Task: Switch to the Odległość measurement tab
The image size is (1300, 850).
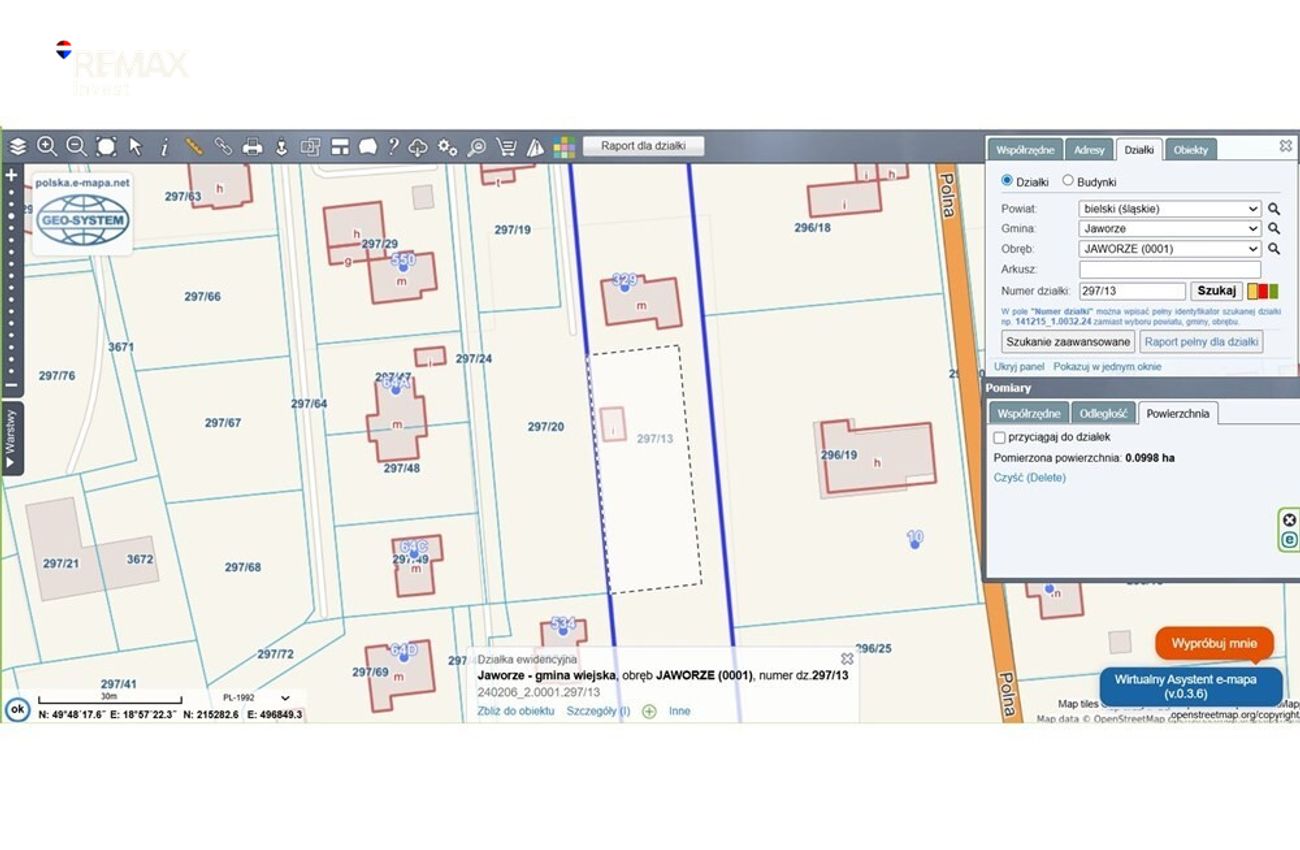Action: [1104, 413]
